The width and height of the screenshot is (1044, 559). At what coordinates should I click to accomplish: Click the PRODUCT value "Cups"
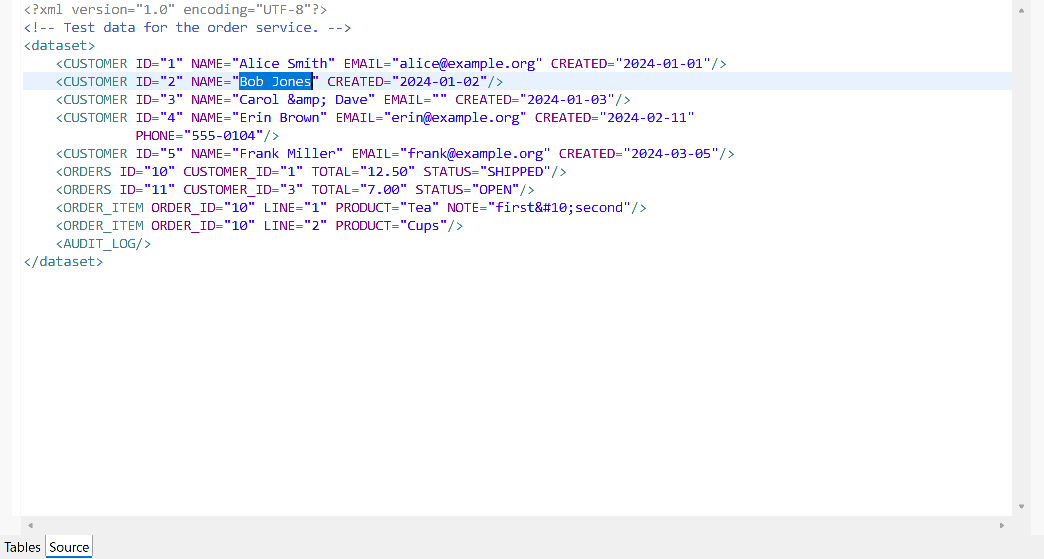point(423,225)
